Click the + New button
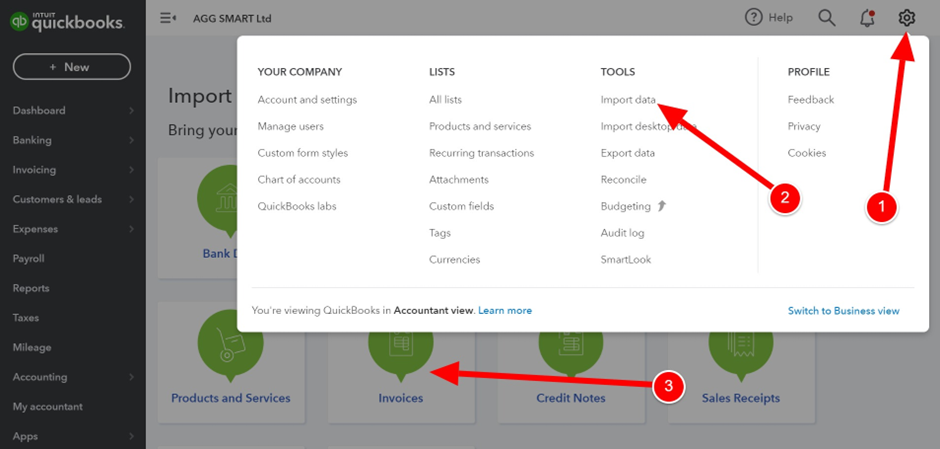 click(71, 67)
